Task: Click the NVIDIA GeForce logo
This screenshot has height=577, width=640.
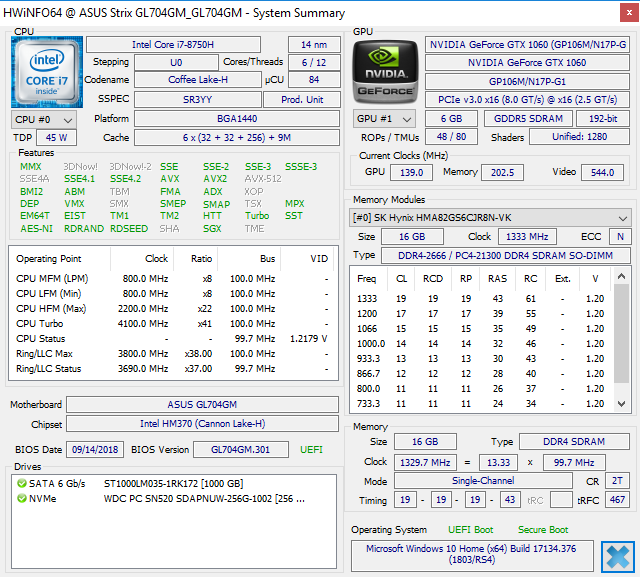Action: click(x=385, y=72)
